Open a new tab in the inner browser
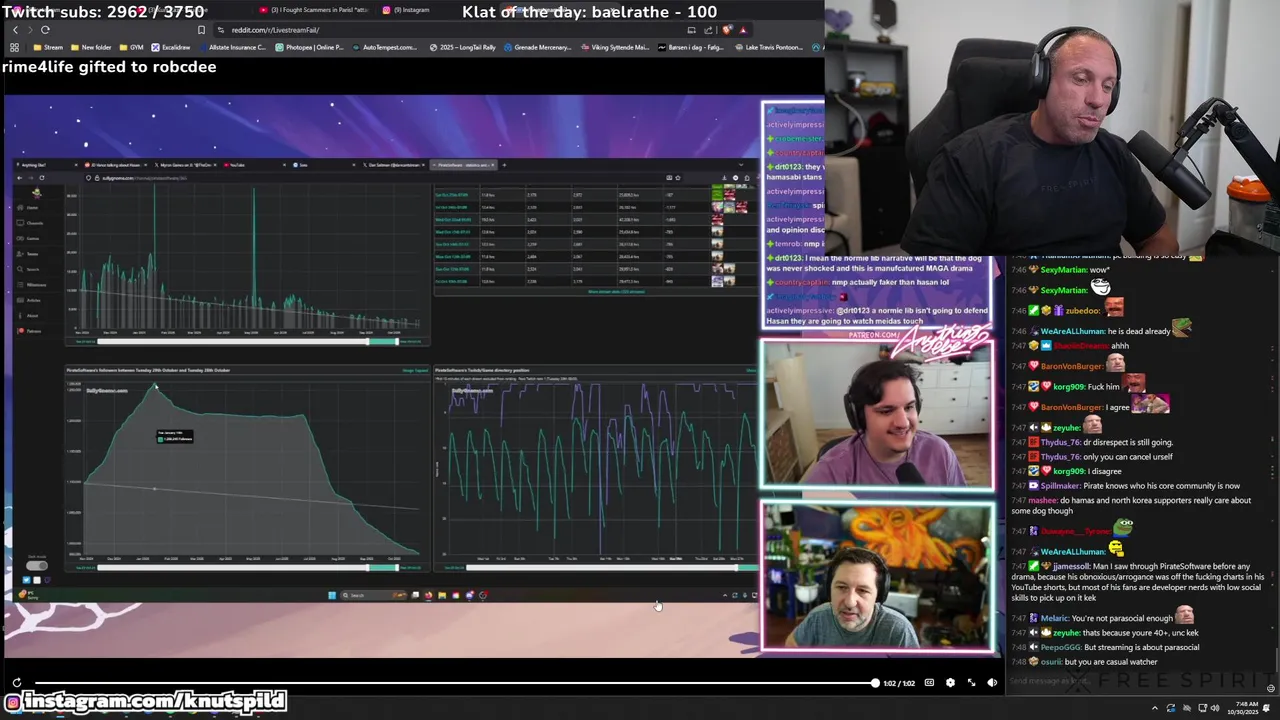The width and height of the screenshot is (1280, 720). click(x=504, y=165)
